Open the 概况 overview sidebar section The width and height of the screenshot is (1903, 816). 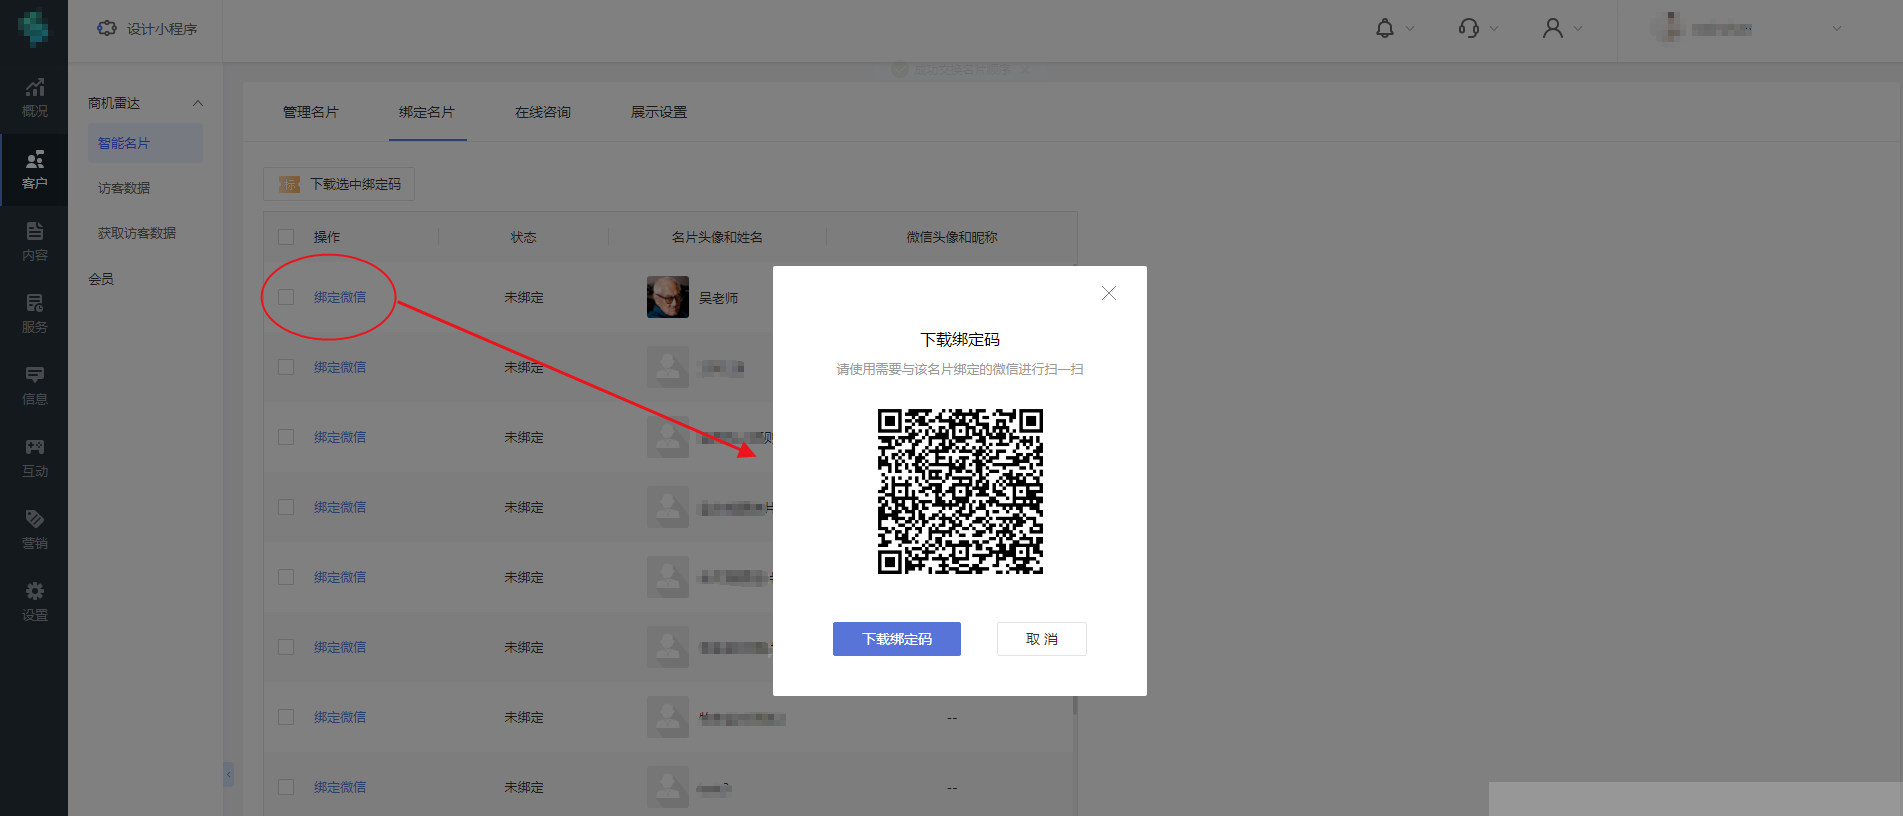pyautogui.click(x=34, y=97)
